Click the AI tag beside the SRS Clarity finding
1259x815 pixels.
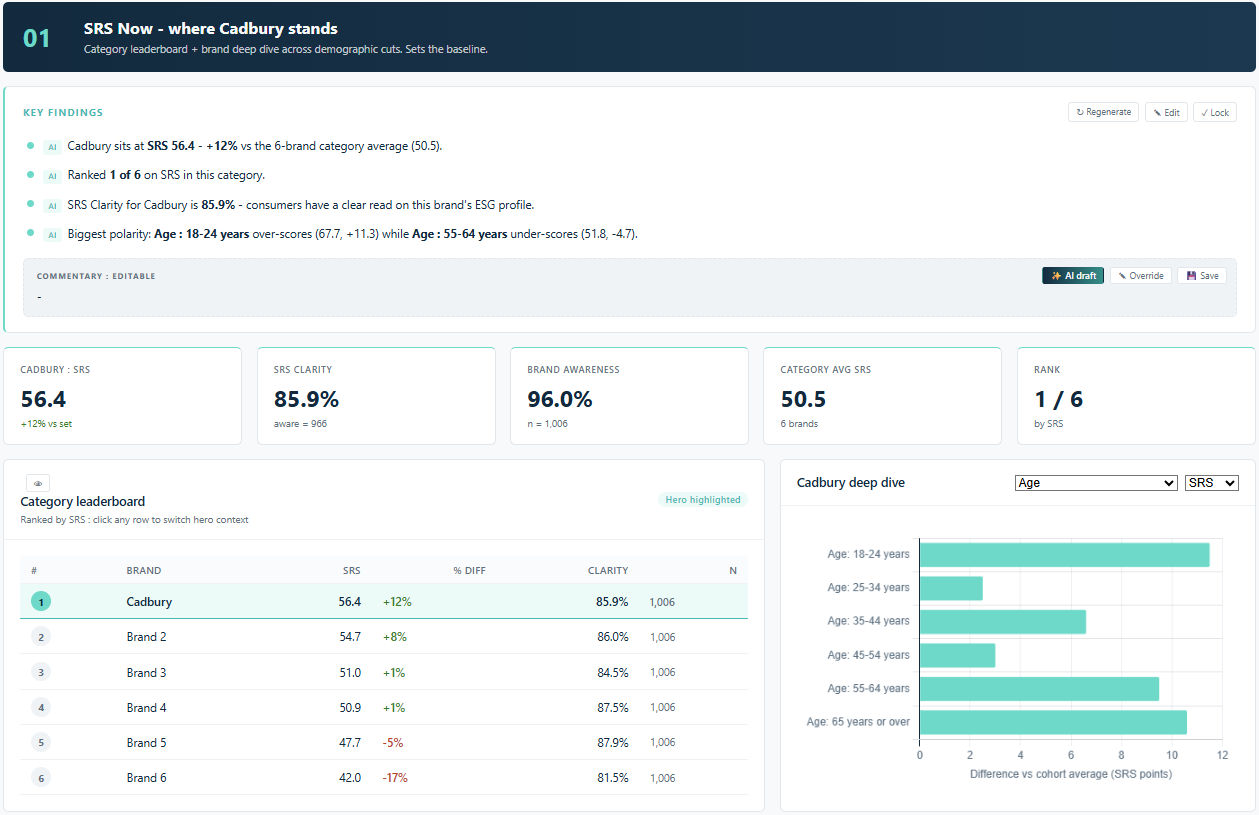click(x=52, y=205)
